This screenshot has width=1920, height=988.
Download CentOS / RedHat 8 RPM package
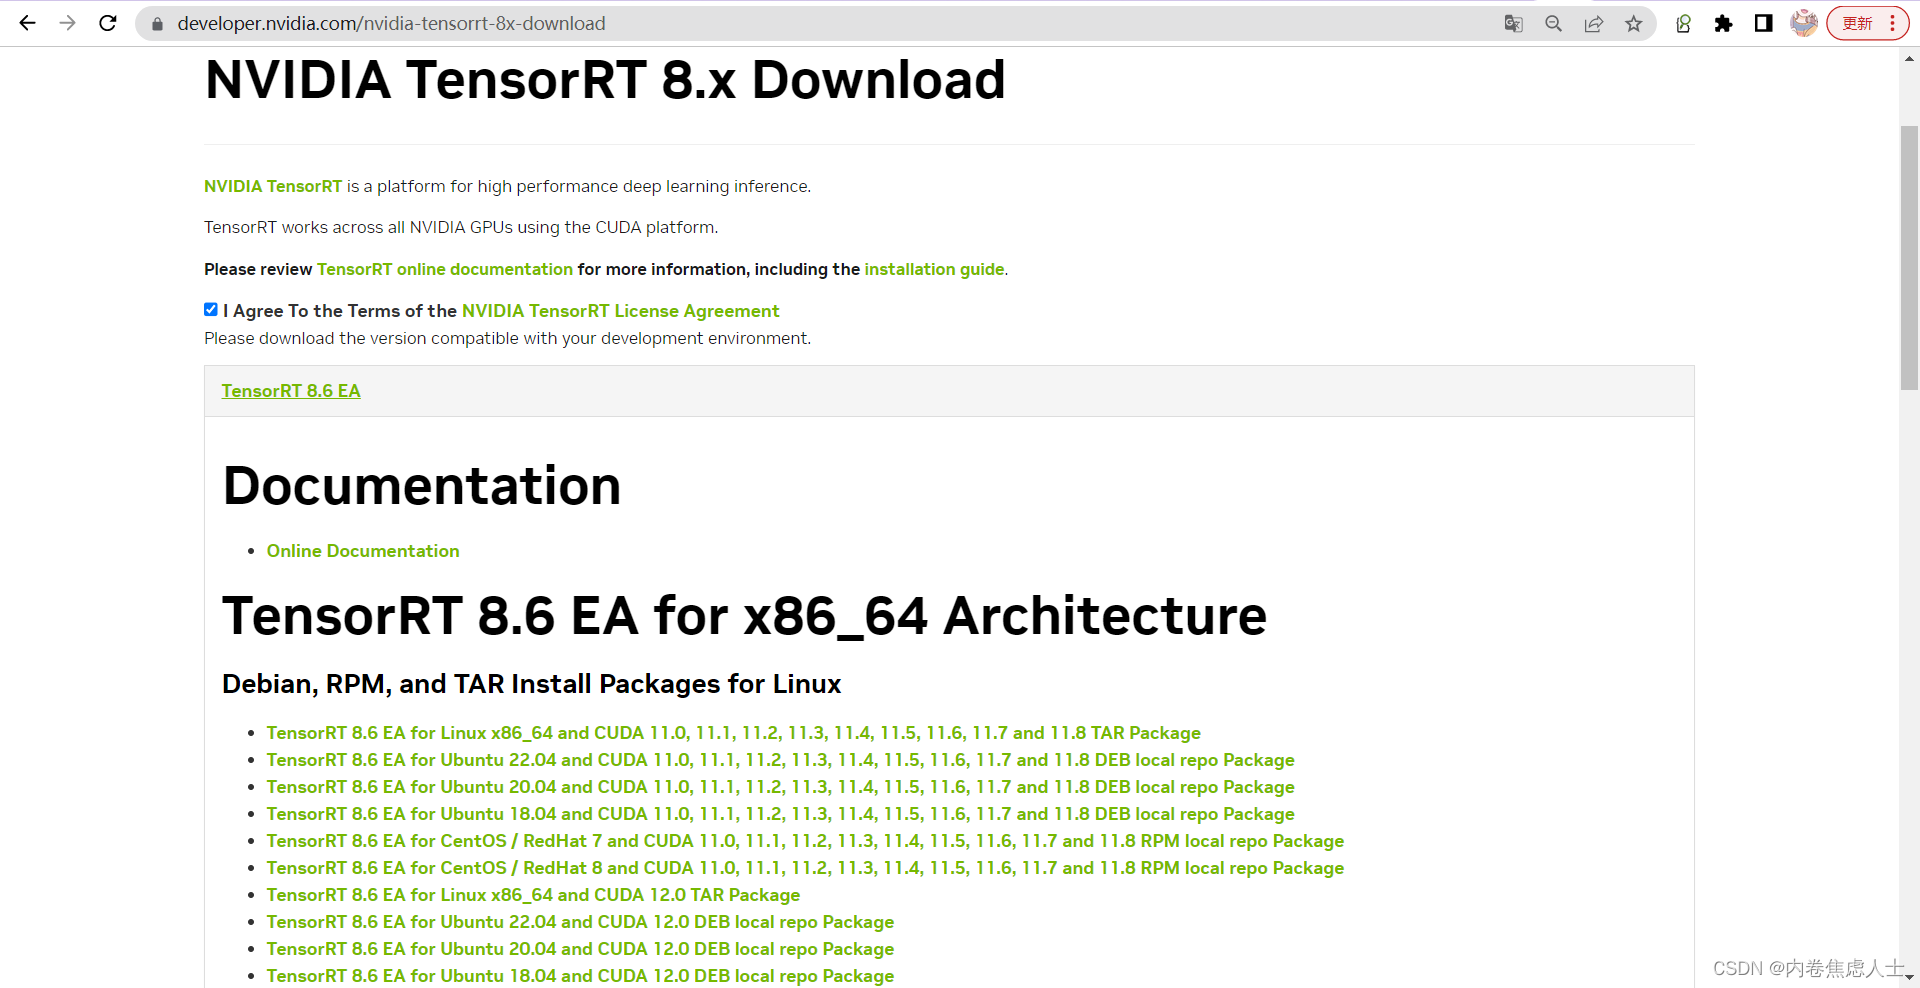805,868
